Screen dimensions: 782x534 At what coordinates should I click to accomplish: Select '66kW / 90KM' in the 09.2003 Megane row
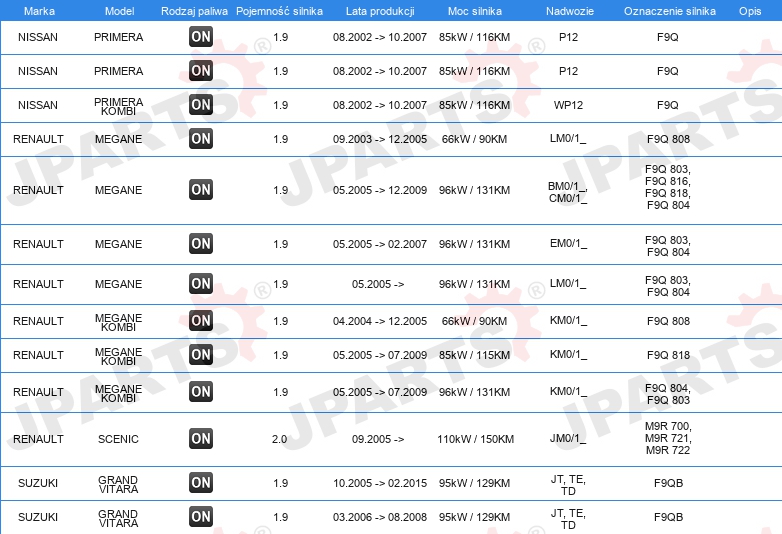[474, 139]
